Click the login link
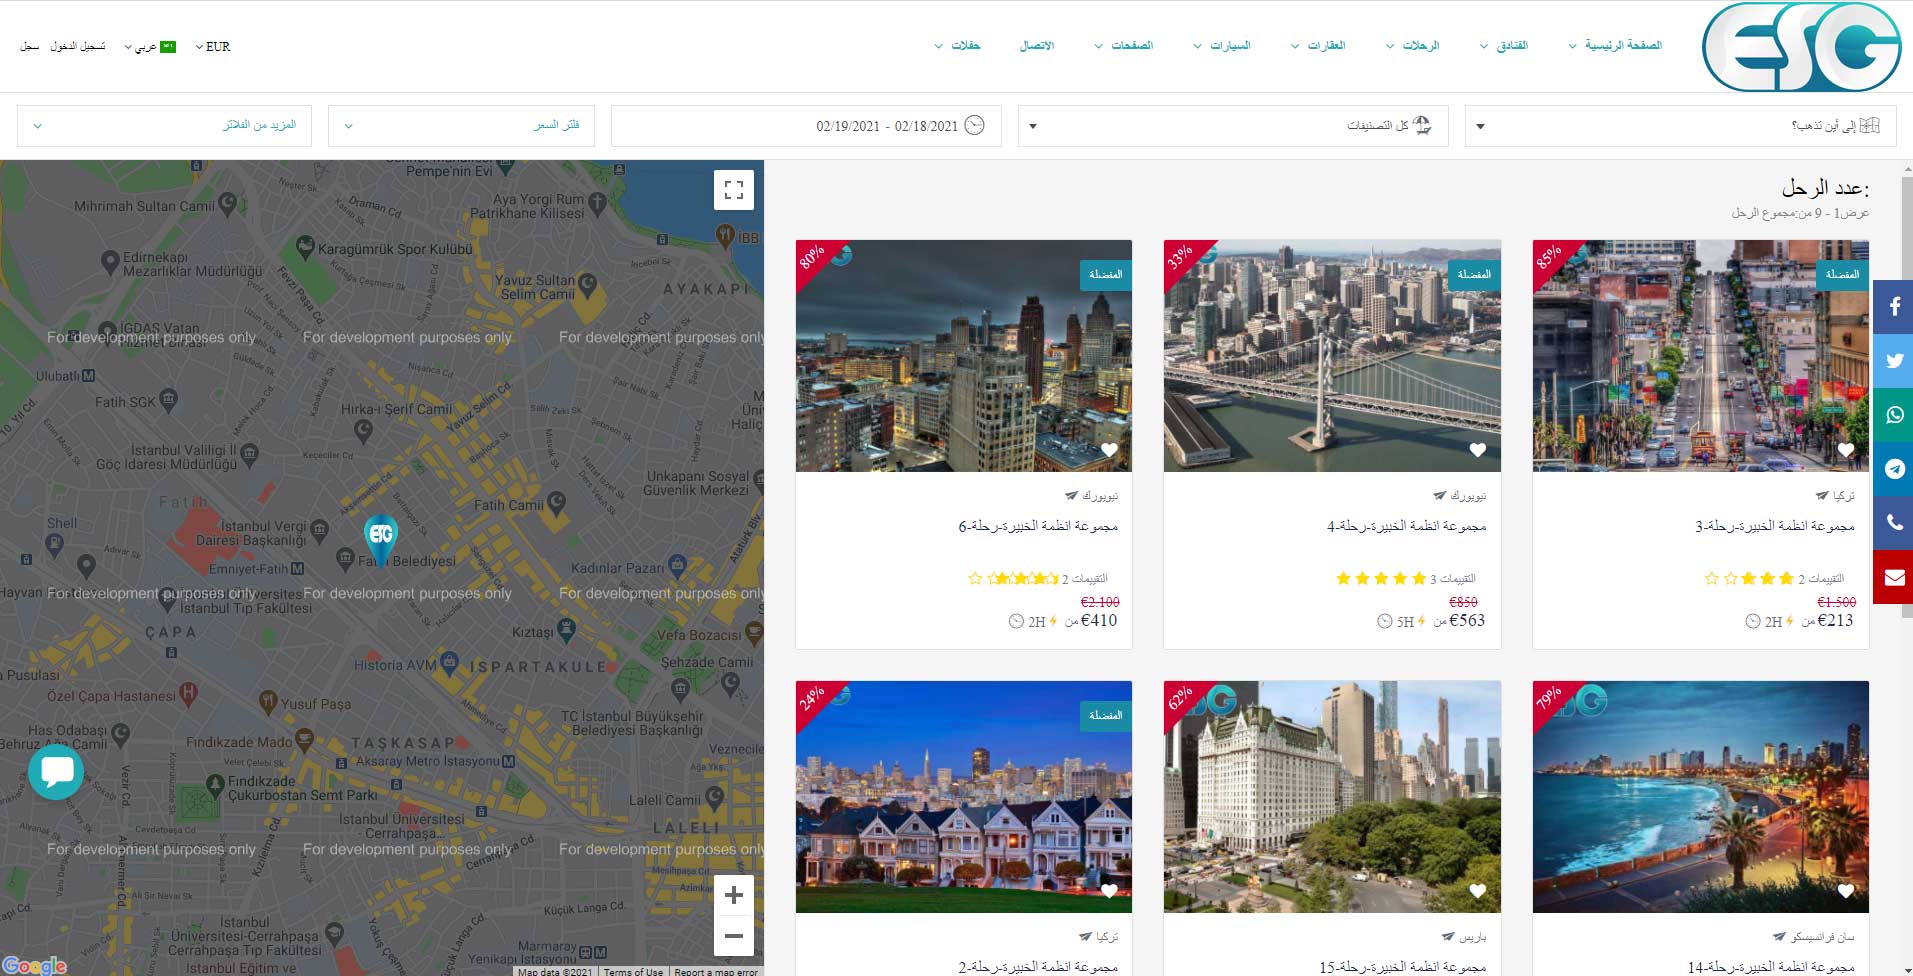The height and width of the screenshot is (976, 1913). [x=78, y=47]
